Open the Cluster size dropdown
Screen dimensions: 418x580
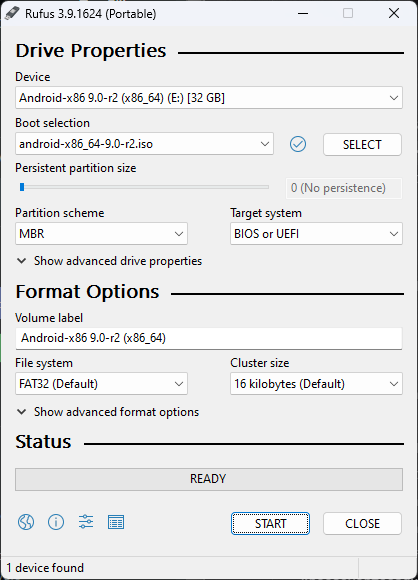pyautogui.click(x=316, y=384)
